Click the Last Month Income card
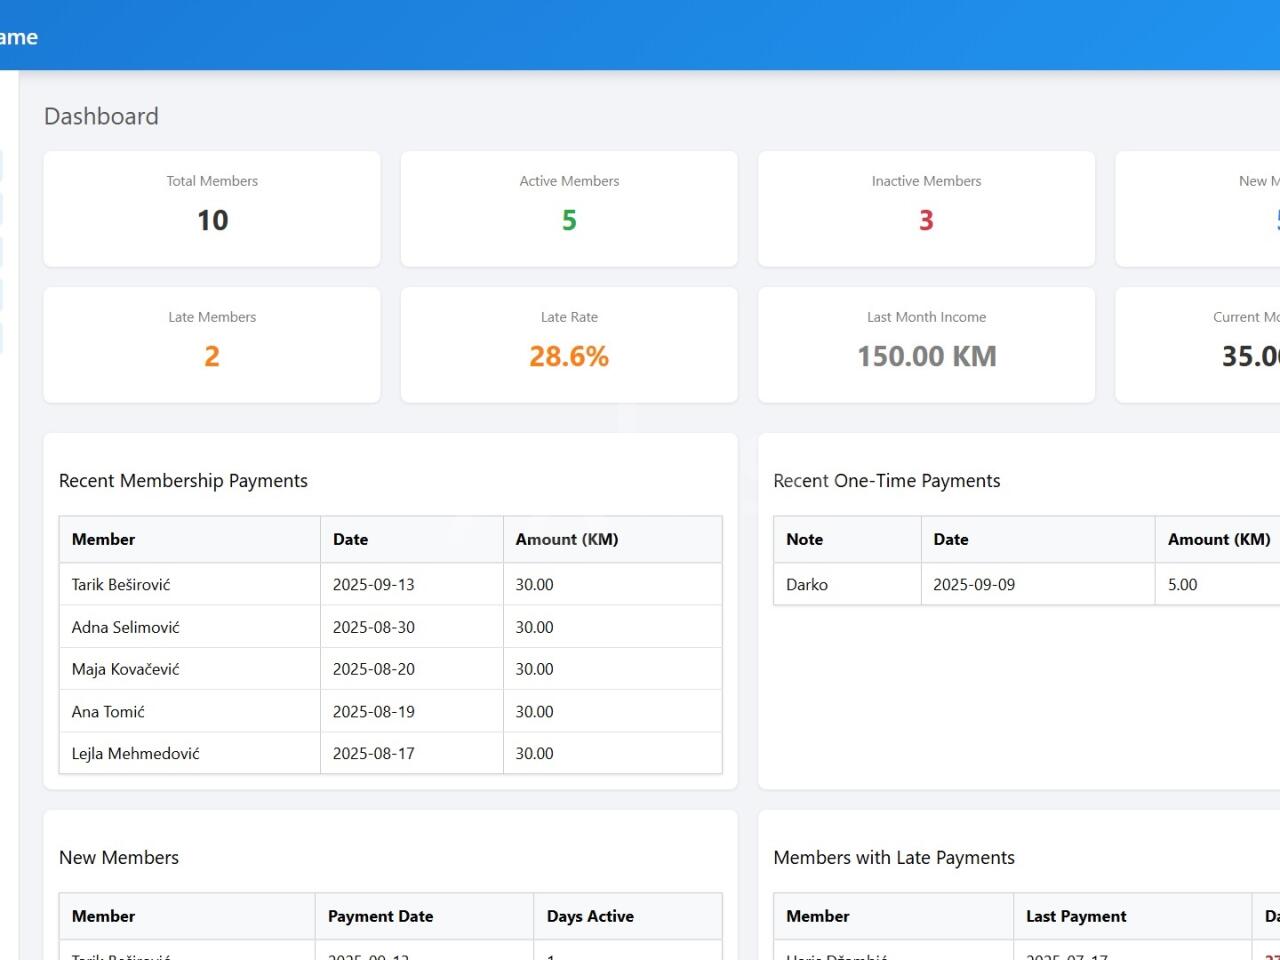 pos(926,345)
